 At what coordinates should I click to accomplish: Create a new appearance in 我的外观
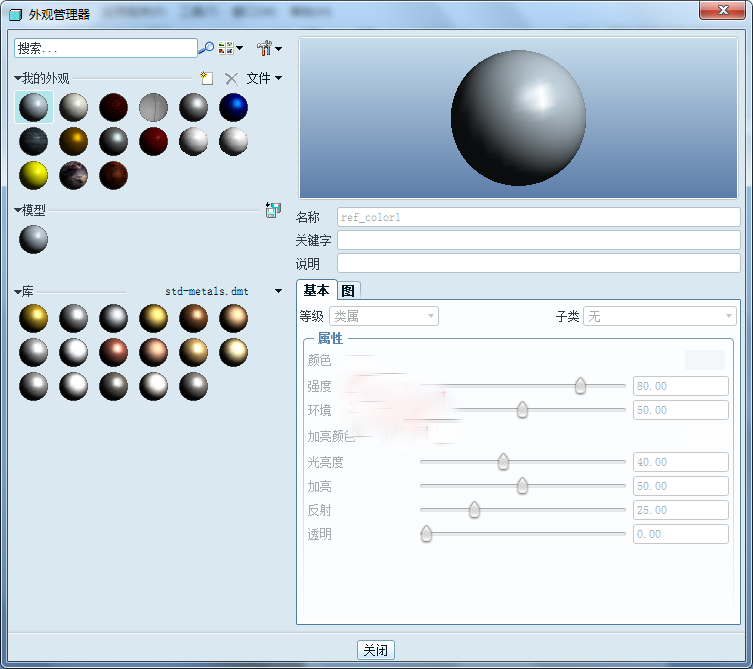[x=206, y=78]
